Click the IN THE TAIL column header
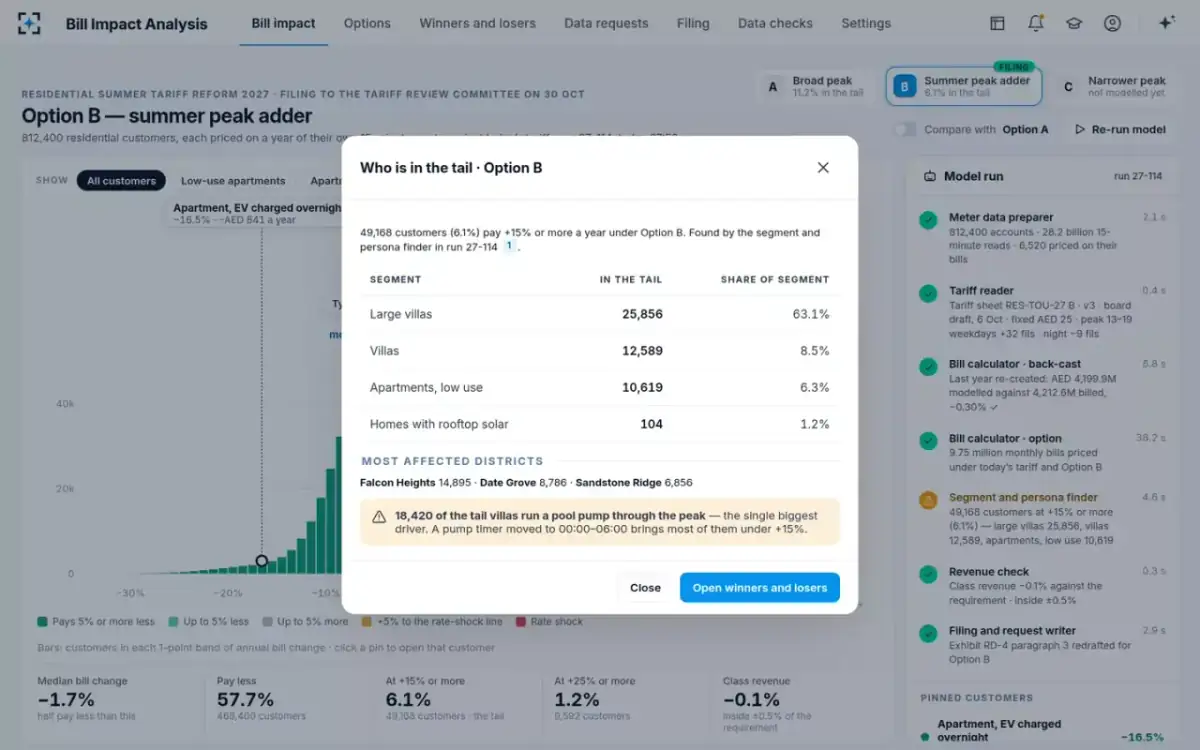1200x750 pixels. [631, 280]
